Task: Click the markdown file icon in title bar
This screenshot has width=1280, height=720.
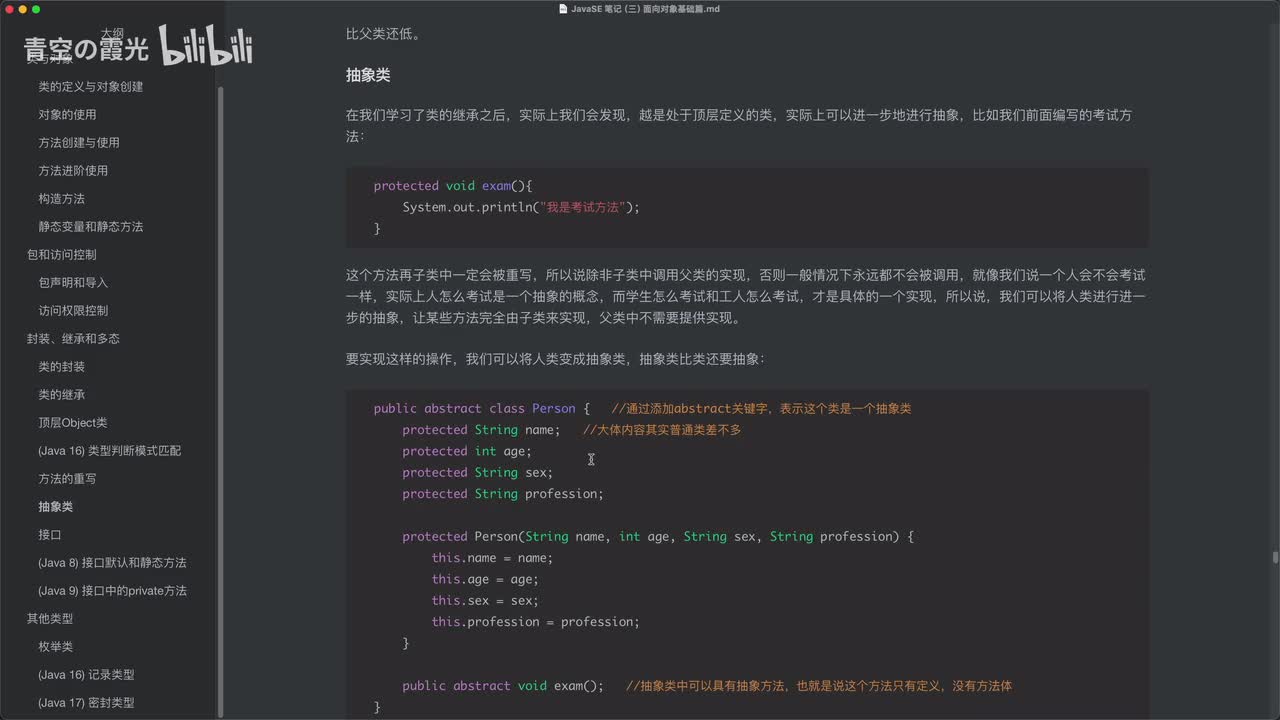Action: point(564,9)
